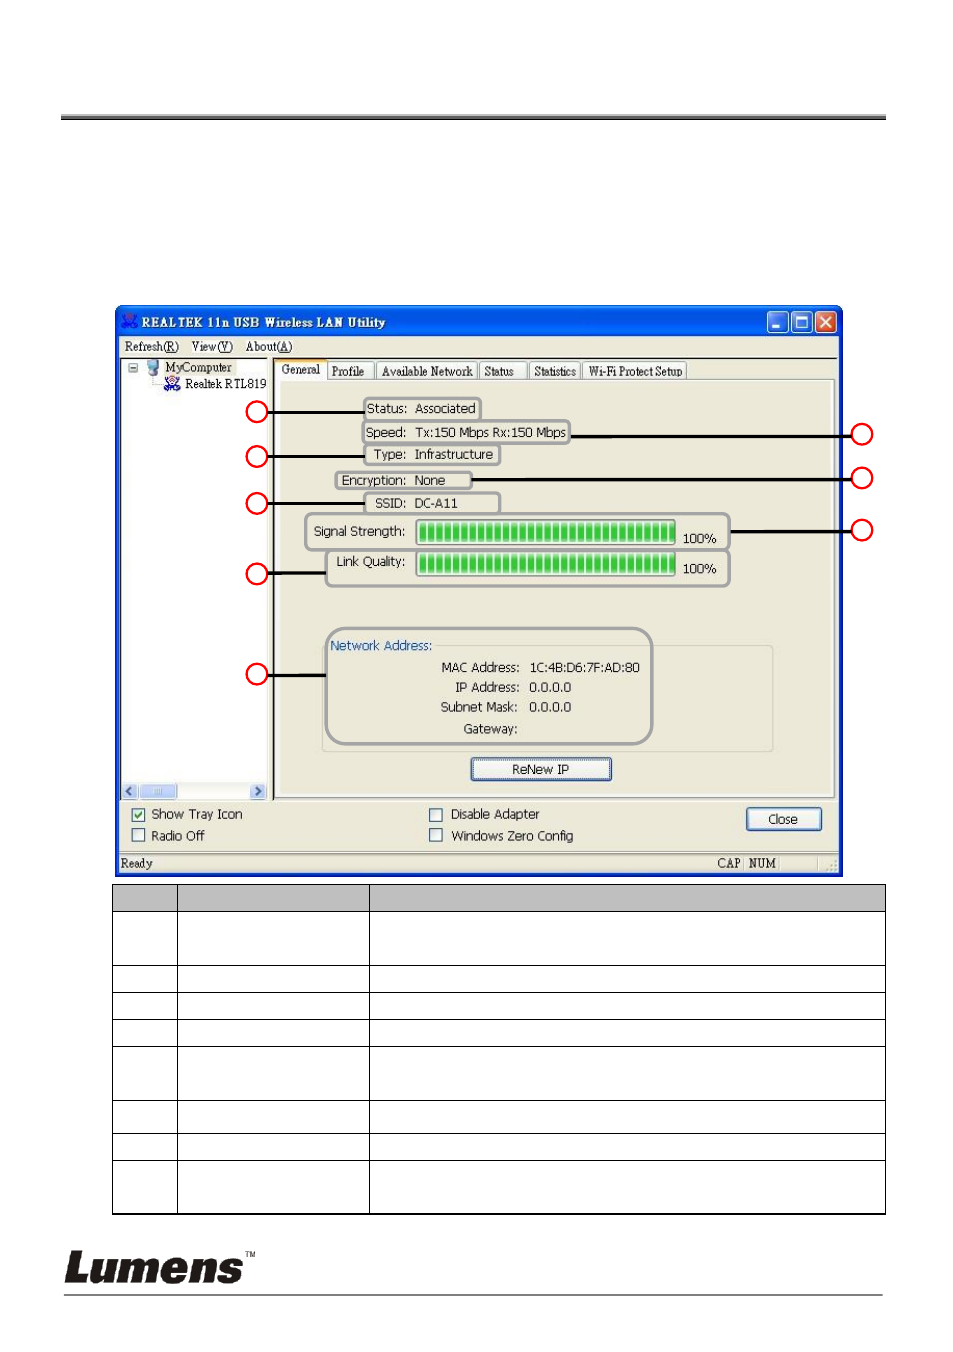Switch to the General tab
Image resolution: width=953 pixels, height=1352 pixels.
301,369
